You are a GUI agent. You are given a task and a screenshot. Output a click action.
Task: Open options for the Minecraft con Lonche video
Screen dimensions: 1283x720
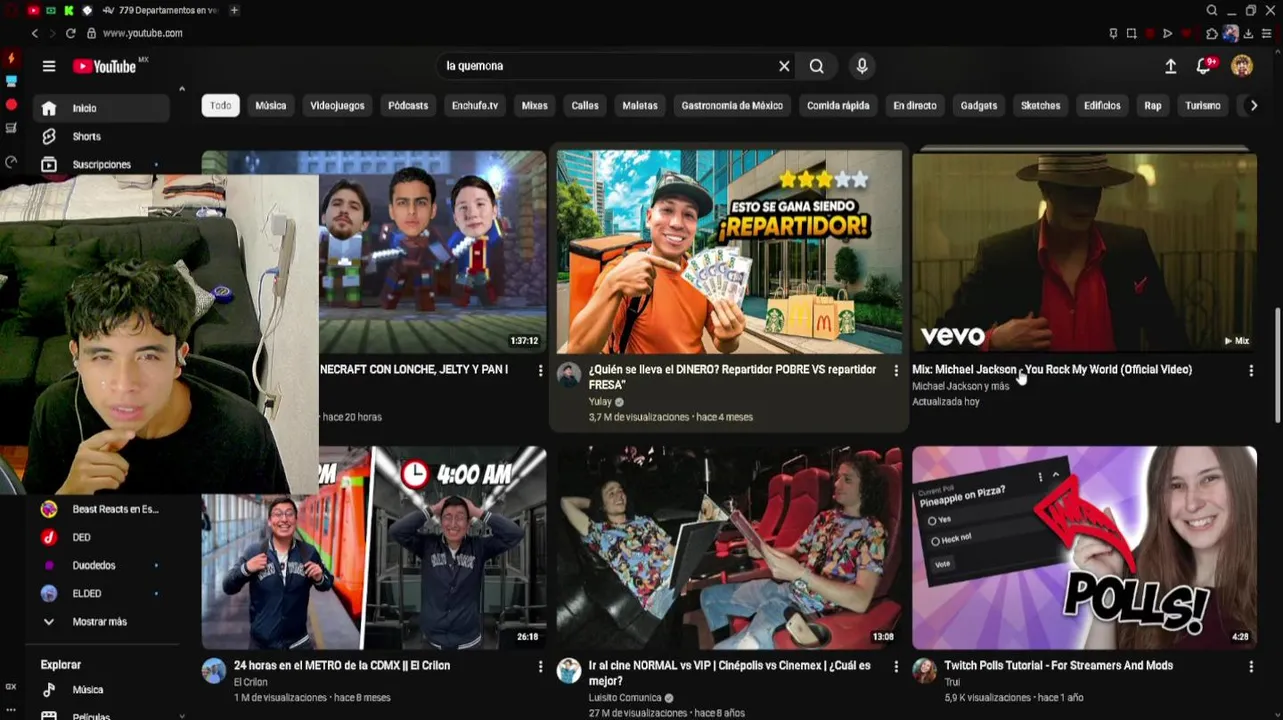tap(541, 371)
